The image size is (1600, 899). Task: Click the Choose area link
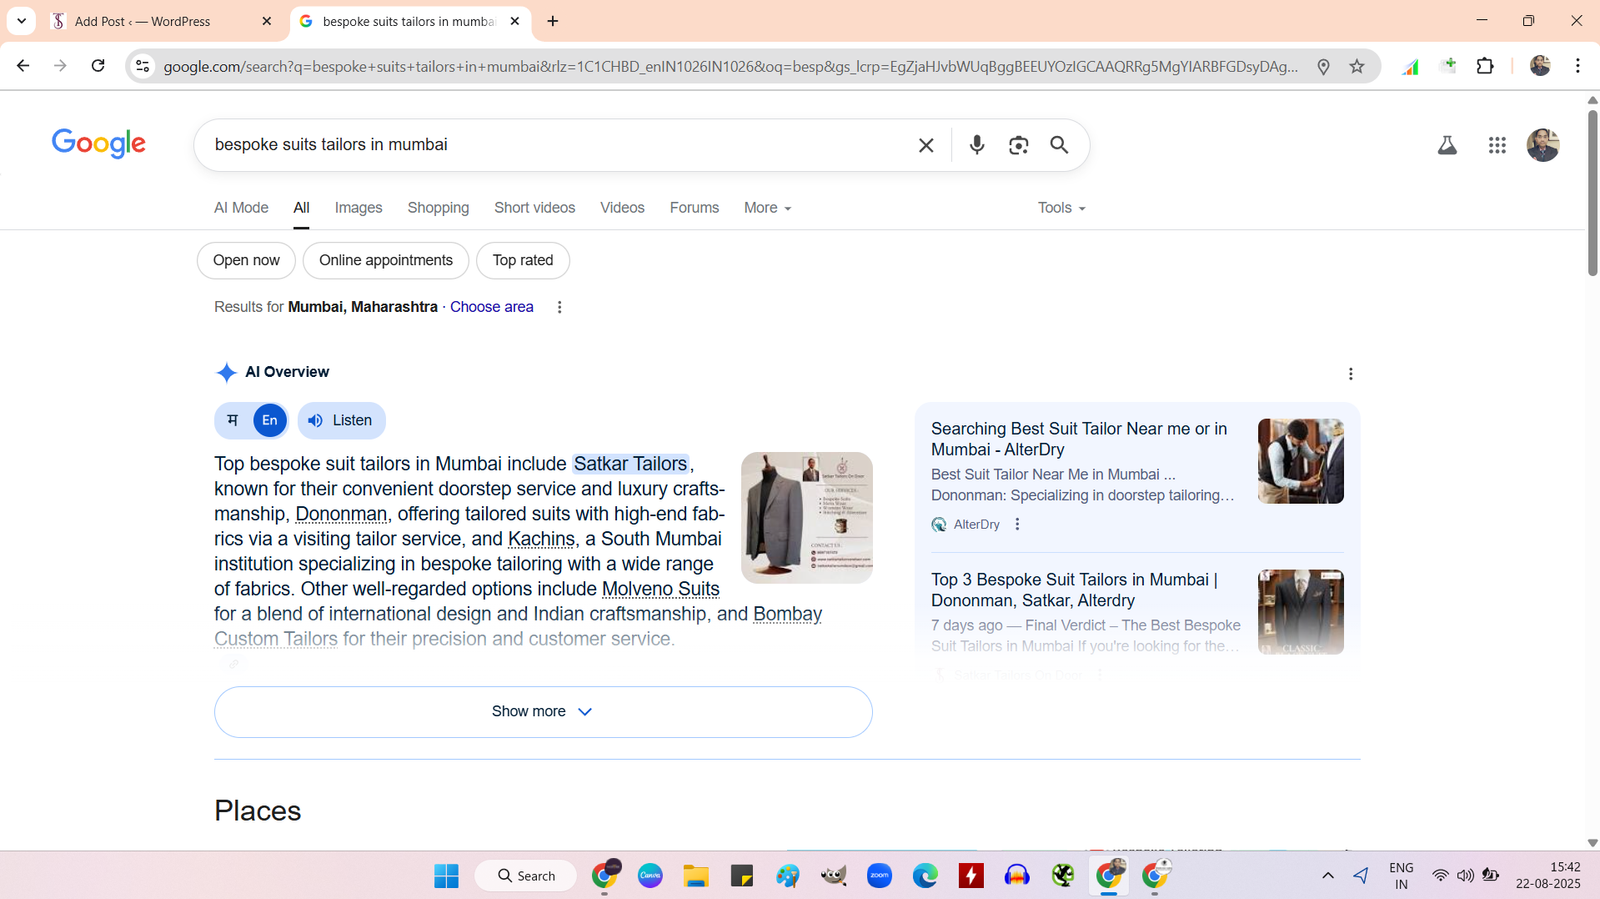coord(491,307)
